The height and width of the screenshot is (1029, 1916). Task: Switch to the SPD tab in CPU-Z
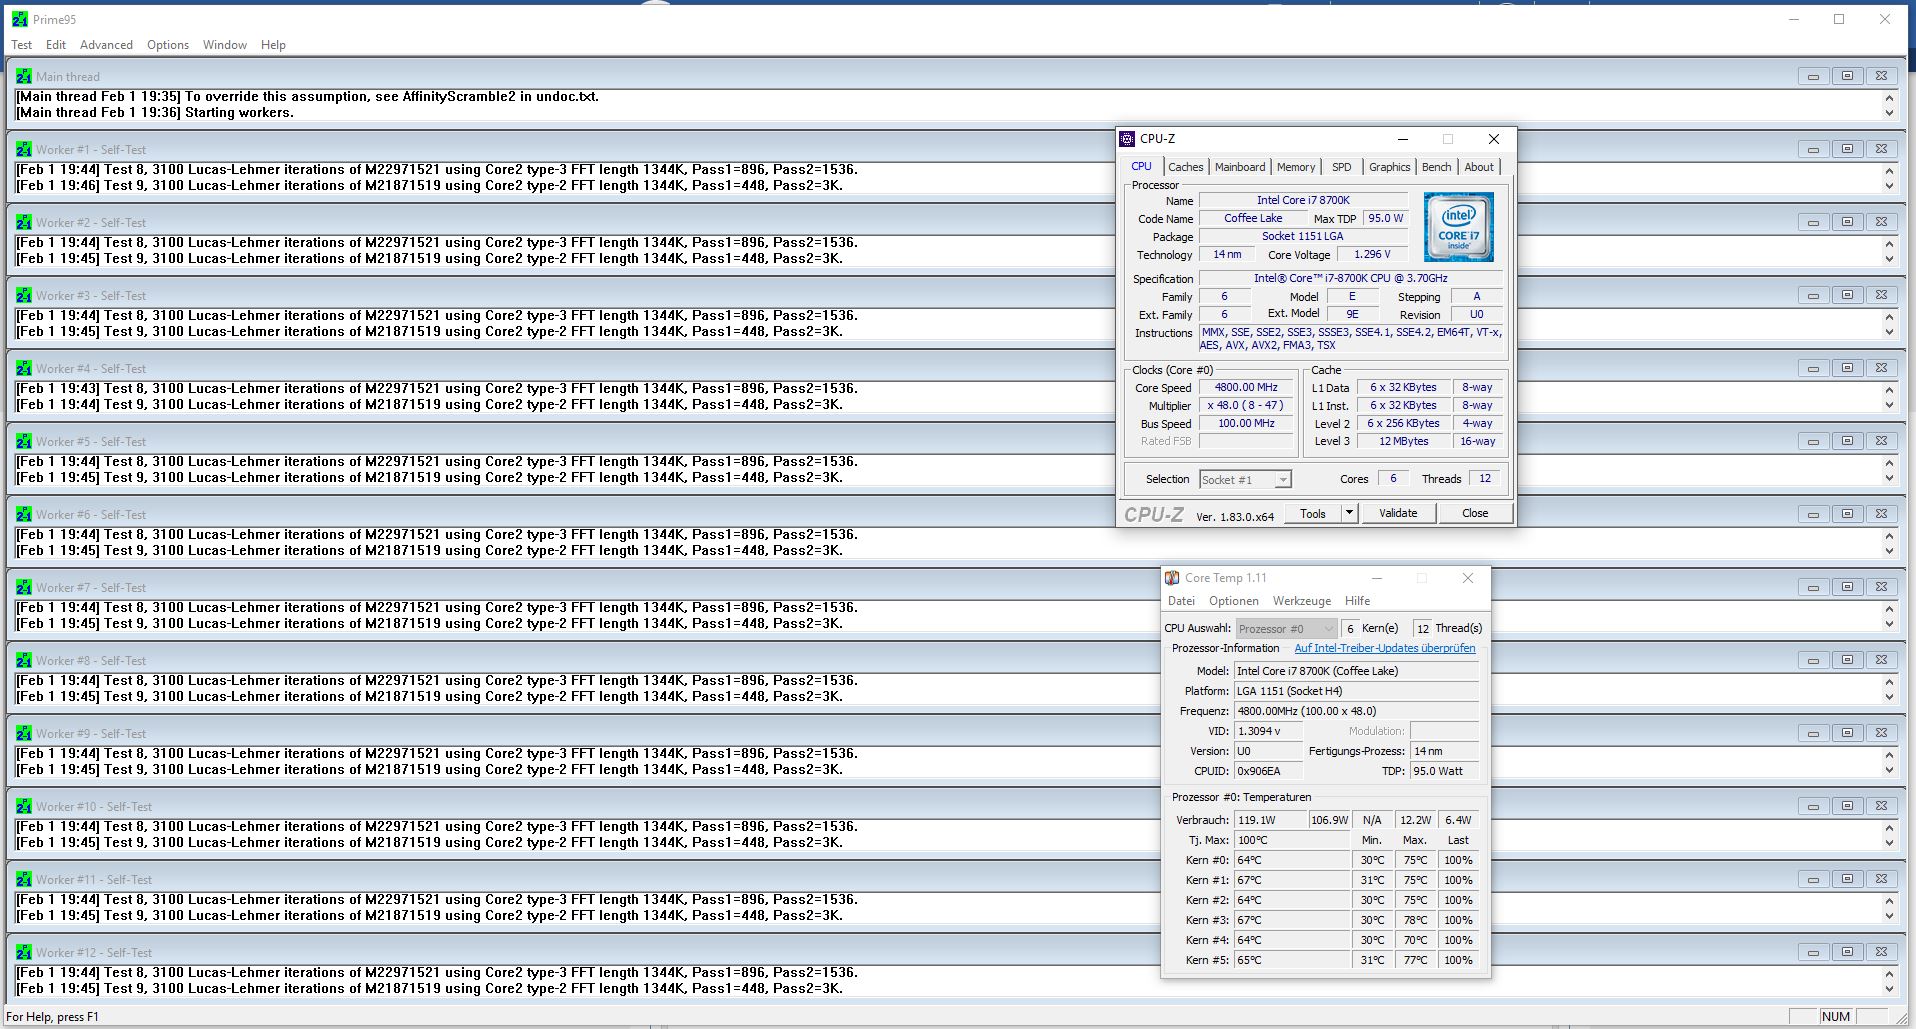tap(1342, 167)
